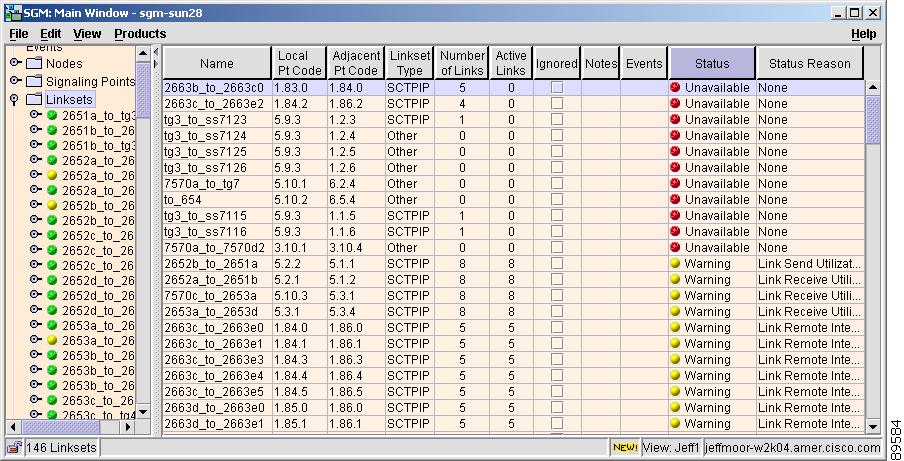Check Ignored box for tg3_to_ss7123

tap(557, 120)
